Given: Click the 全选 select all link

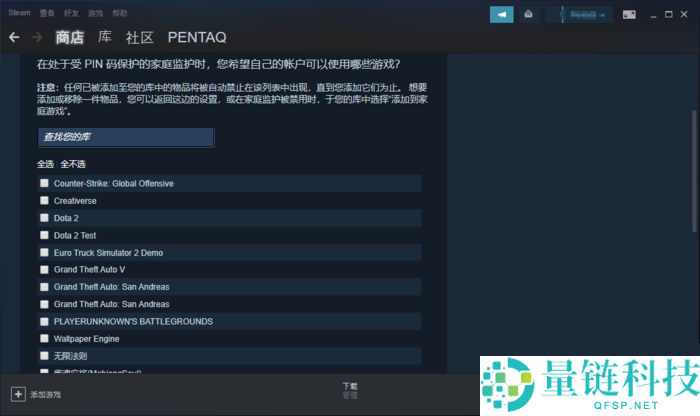Looking at the screenshot, I should (45, 163).
